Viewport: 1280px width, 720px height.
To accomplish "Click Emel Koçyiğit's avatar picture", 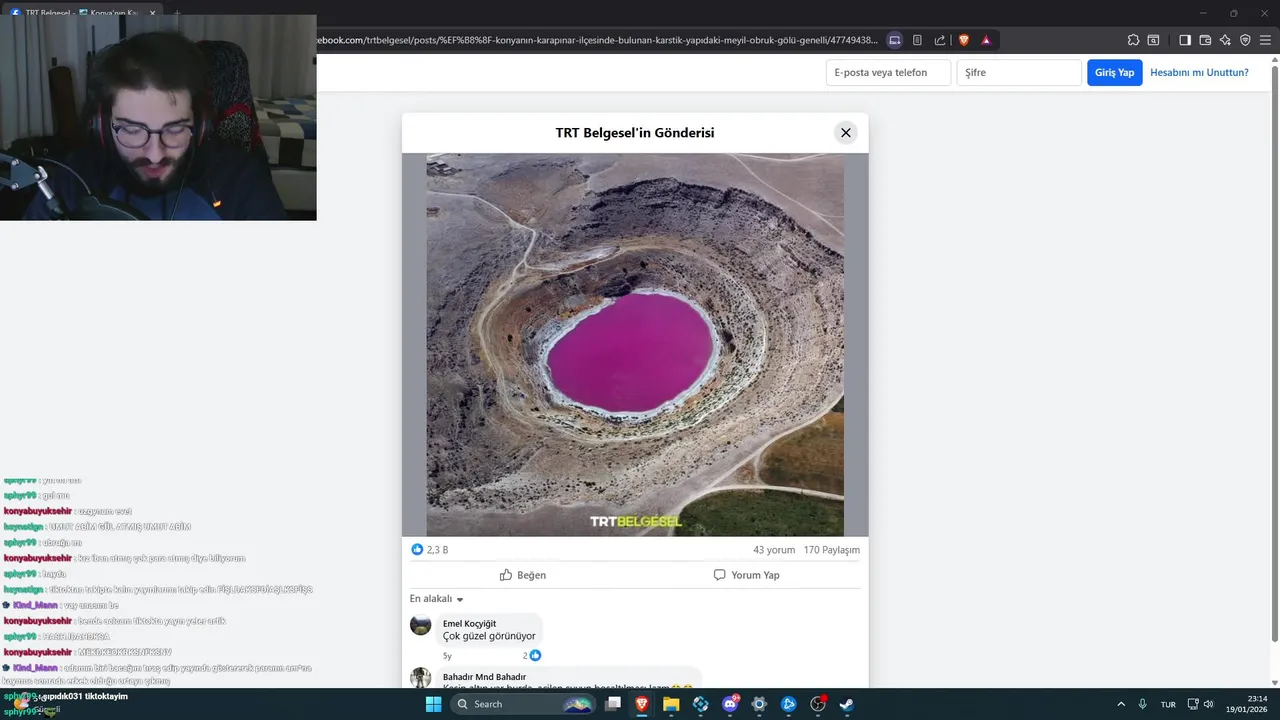I will click(421, 625).
